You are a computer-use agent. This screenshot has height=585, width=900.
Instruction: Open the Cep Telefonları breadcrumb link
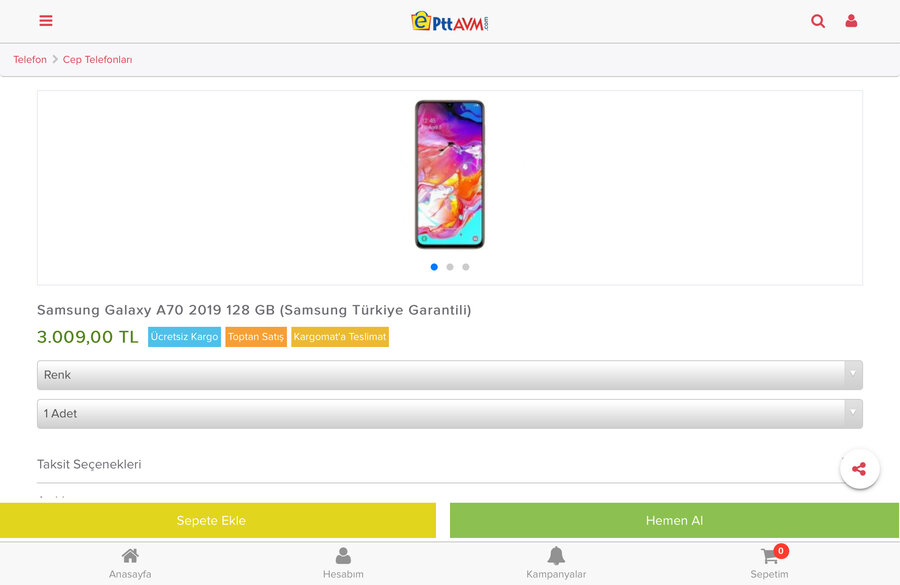point(97,60)
